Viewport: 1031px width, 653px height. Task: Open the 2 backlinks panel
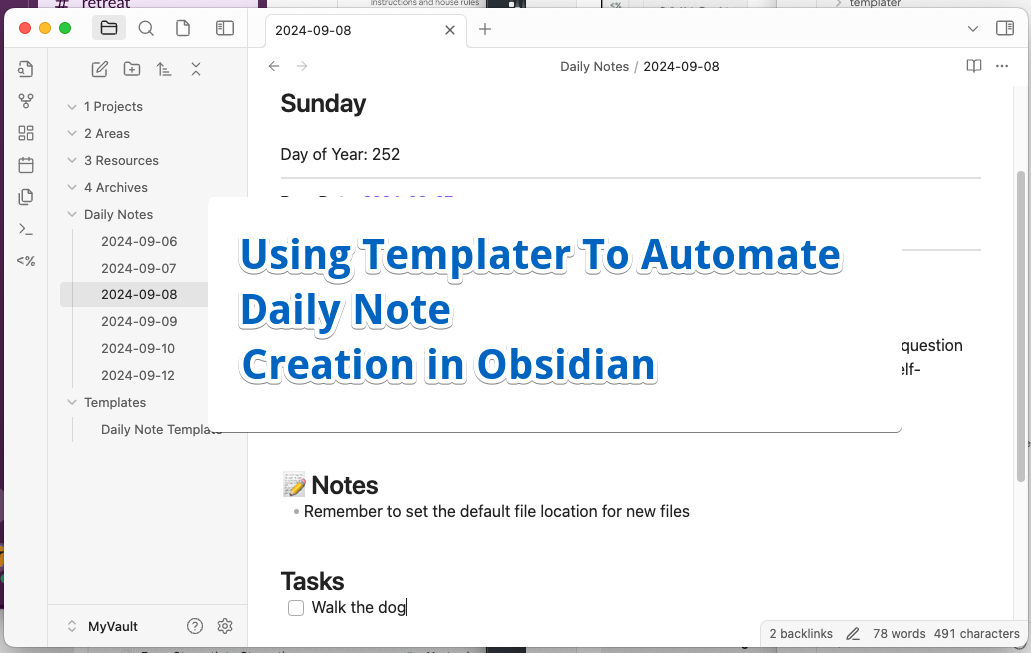[800, 633]
